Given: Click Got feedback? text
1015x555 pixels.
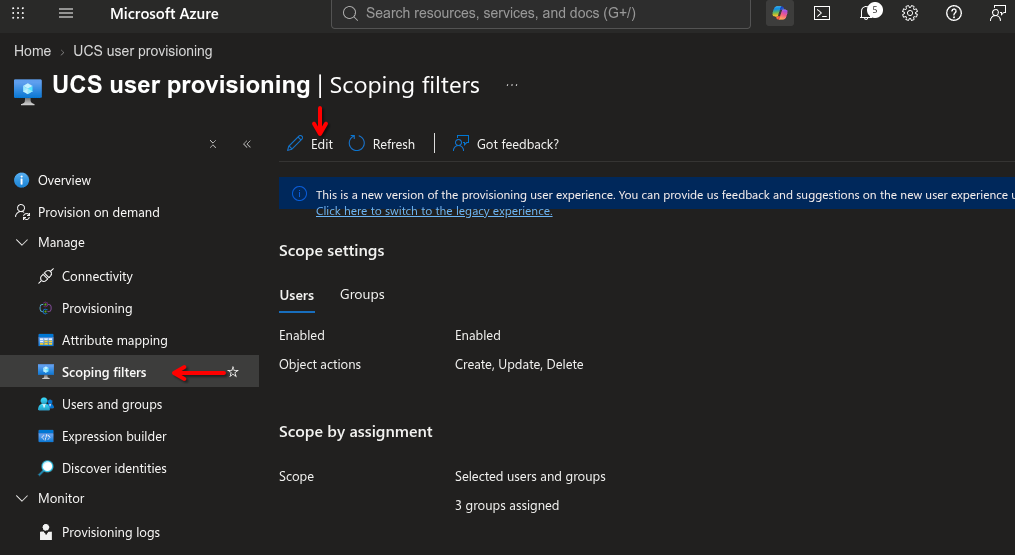Looking at the screenshot, I should [518, 144].
